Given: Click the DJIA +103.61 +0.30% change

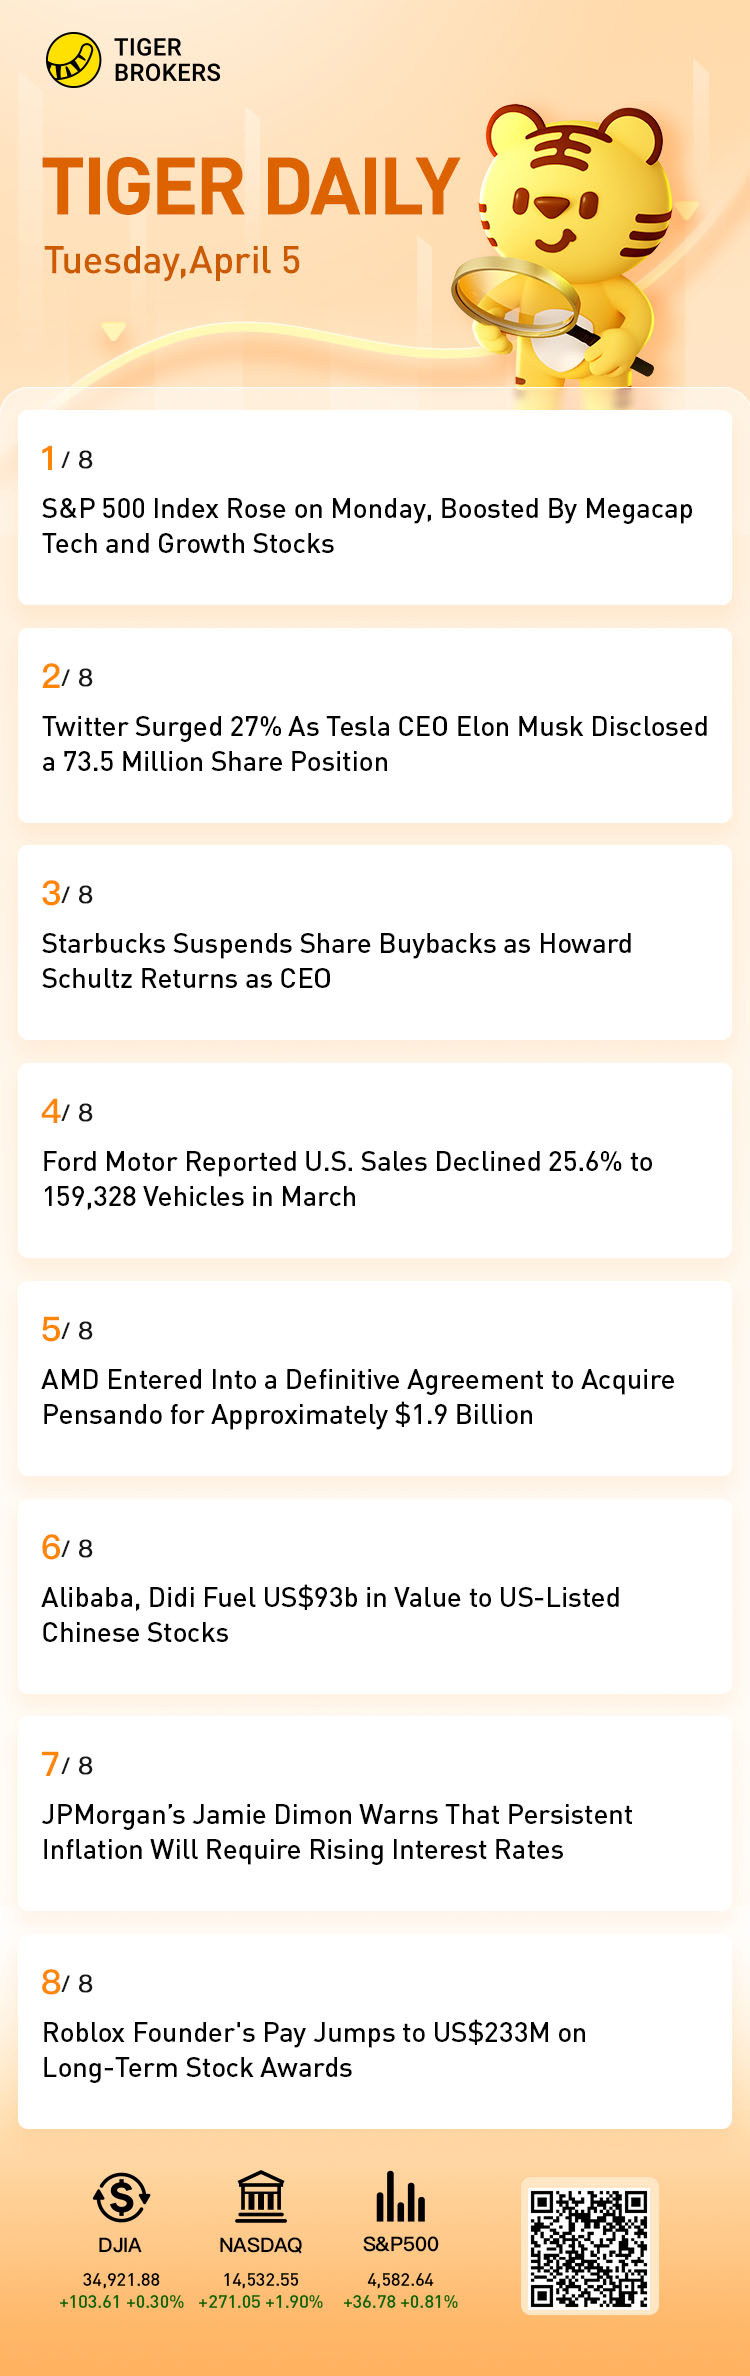Looking at the screenshot, I should pyautogui.click(x=121, y=2301).
